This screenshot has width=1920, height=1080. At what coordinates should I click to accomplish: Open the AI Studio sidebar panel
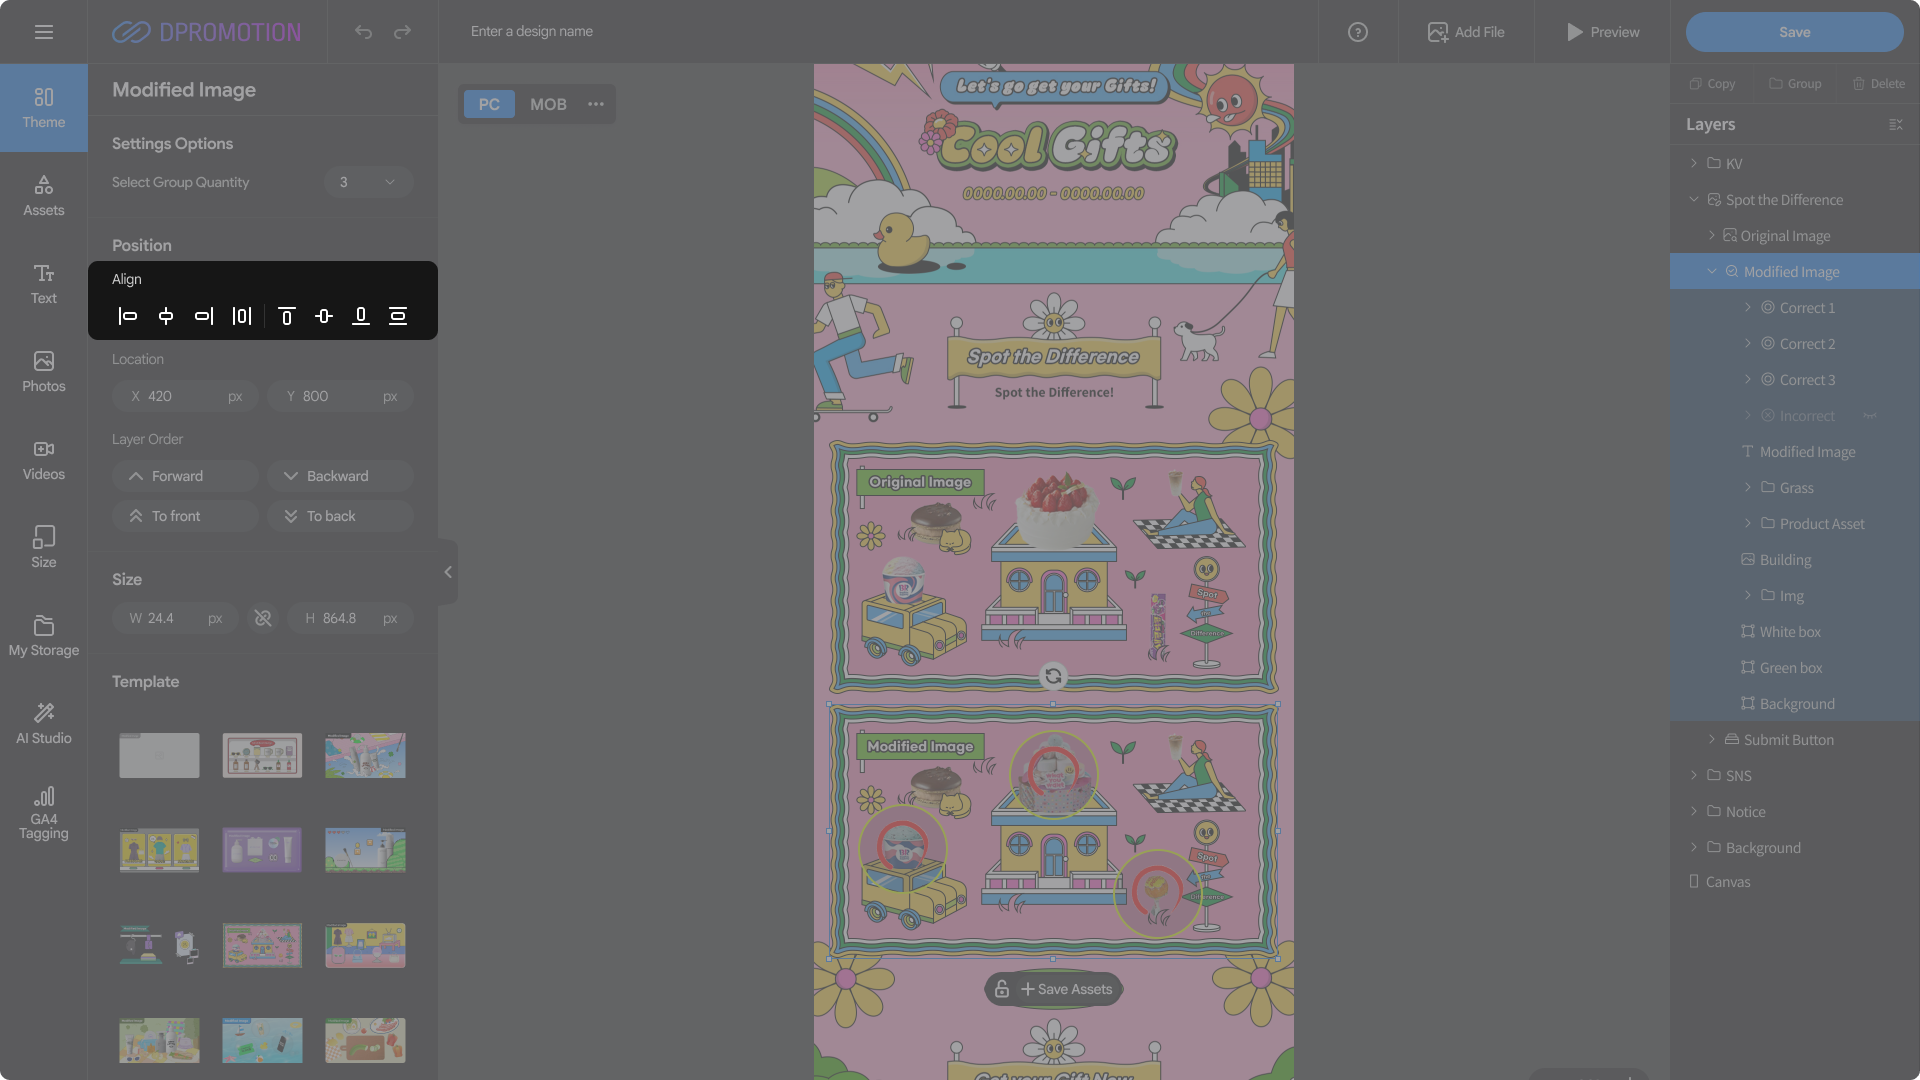(44, 723)
